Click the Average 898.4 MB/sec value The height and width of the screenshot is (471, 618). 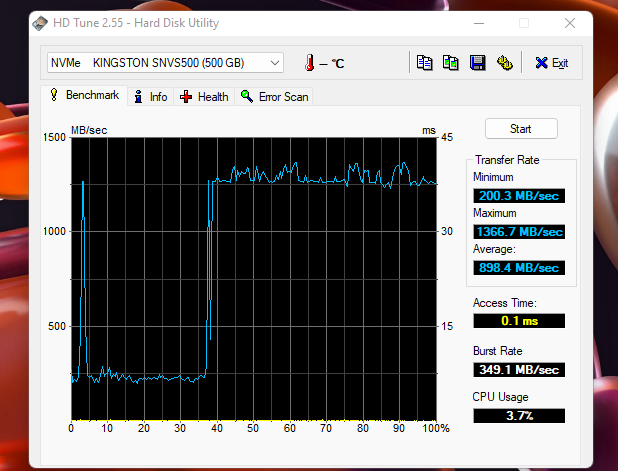(519, 268)
